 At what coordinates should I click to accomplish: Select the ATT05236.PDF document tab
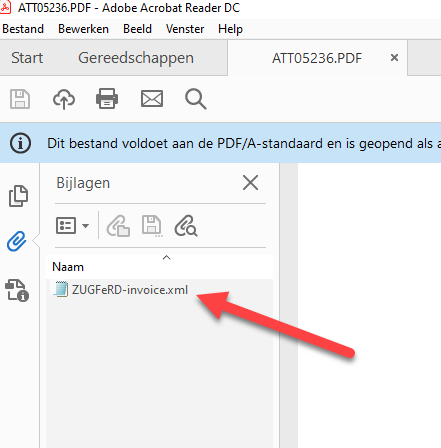[317, 58]
